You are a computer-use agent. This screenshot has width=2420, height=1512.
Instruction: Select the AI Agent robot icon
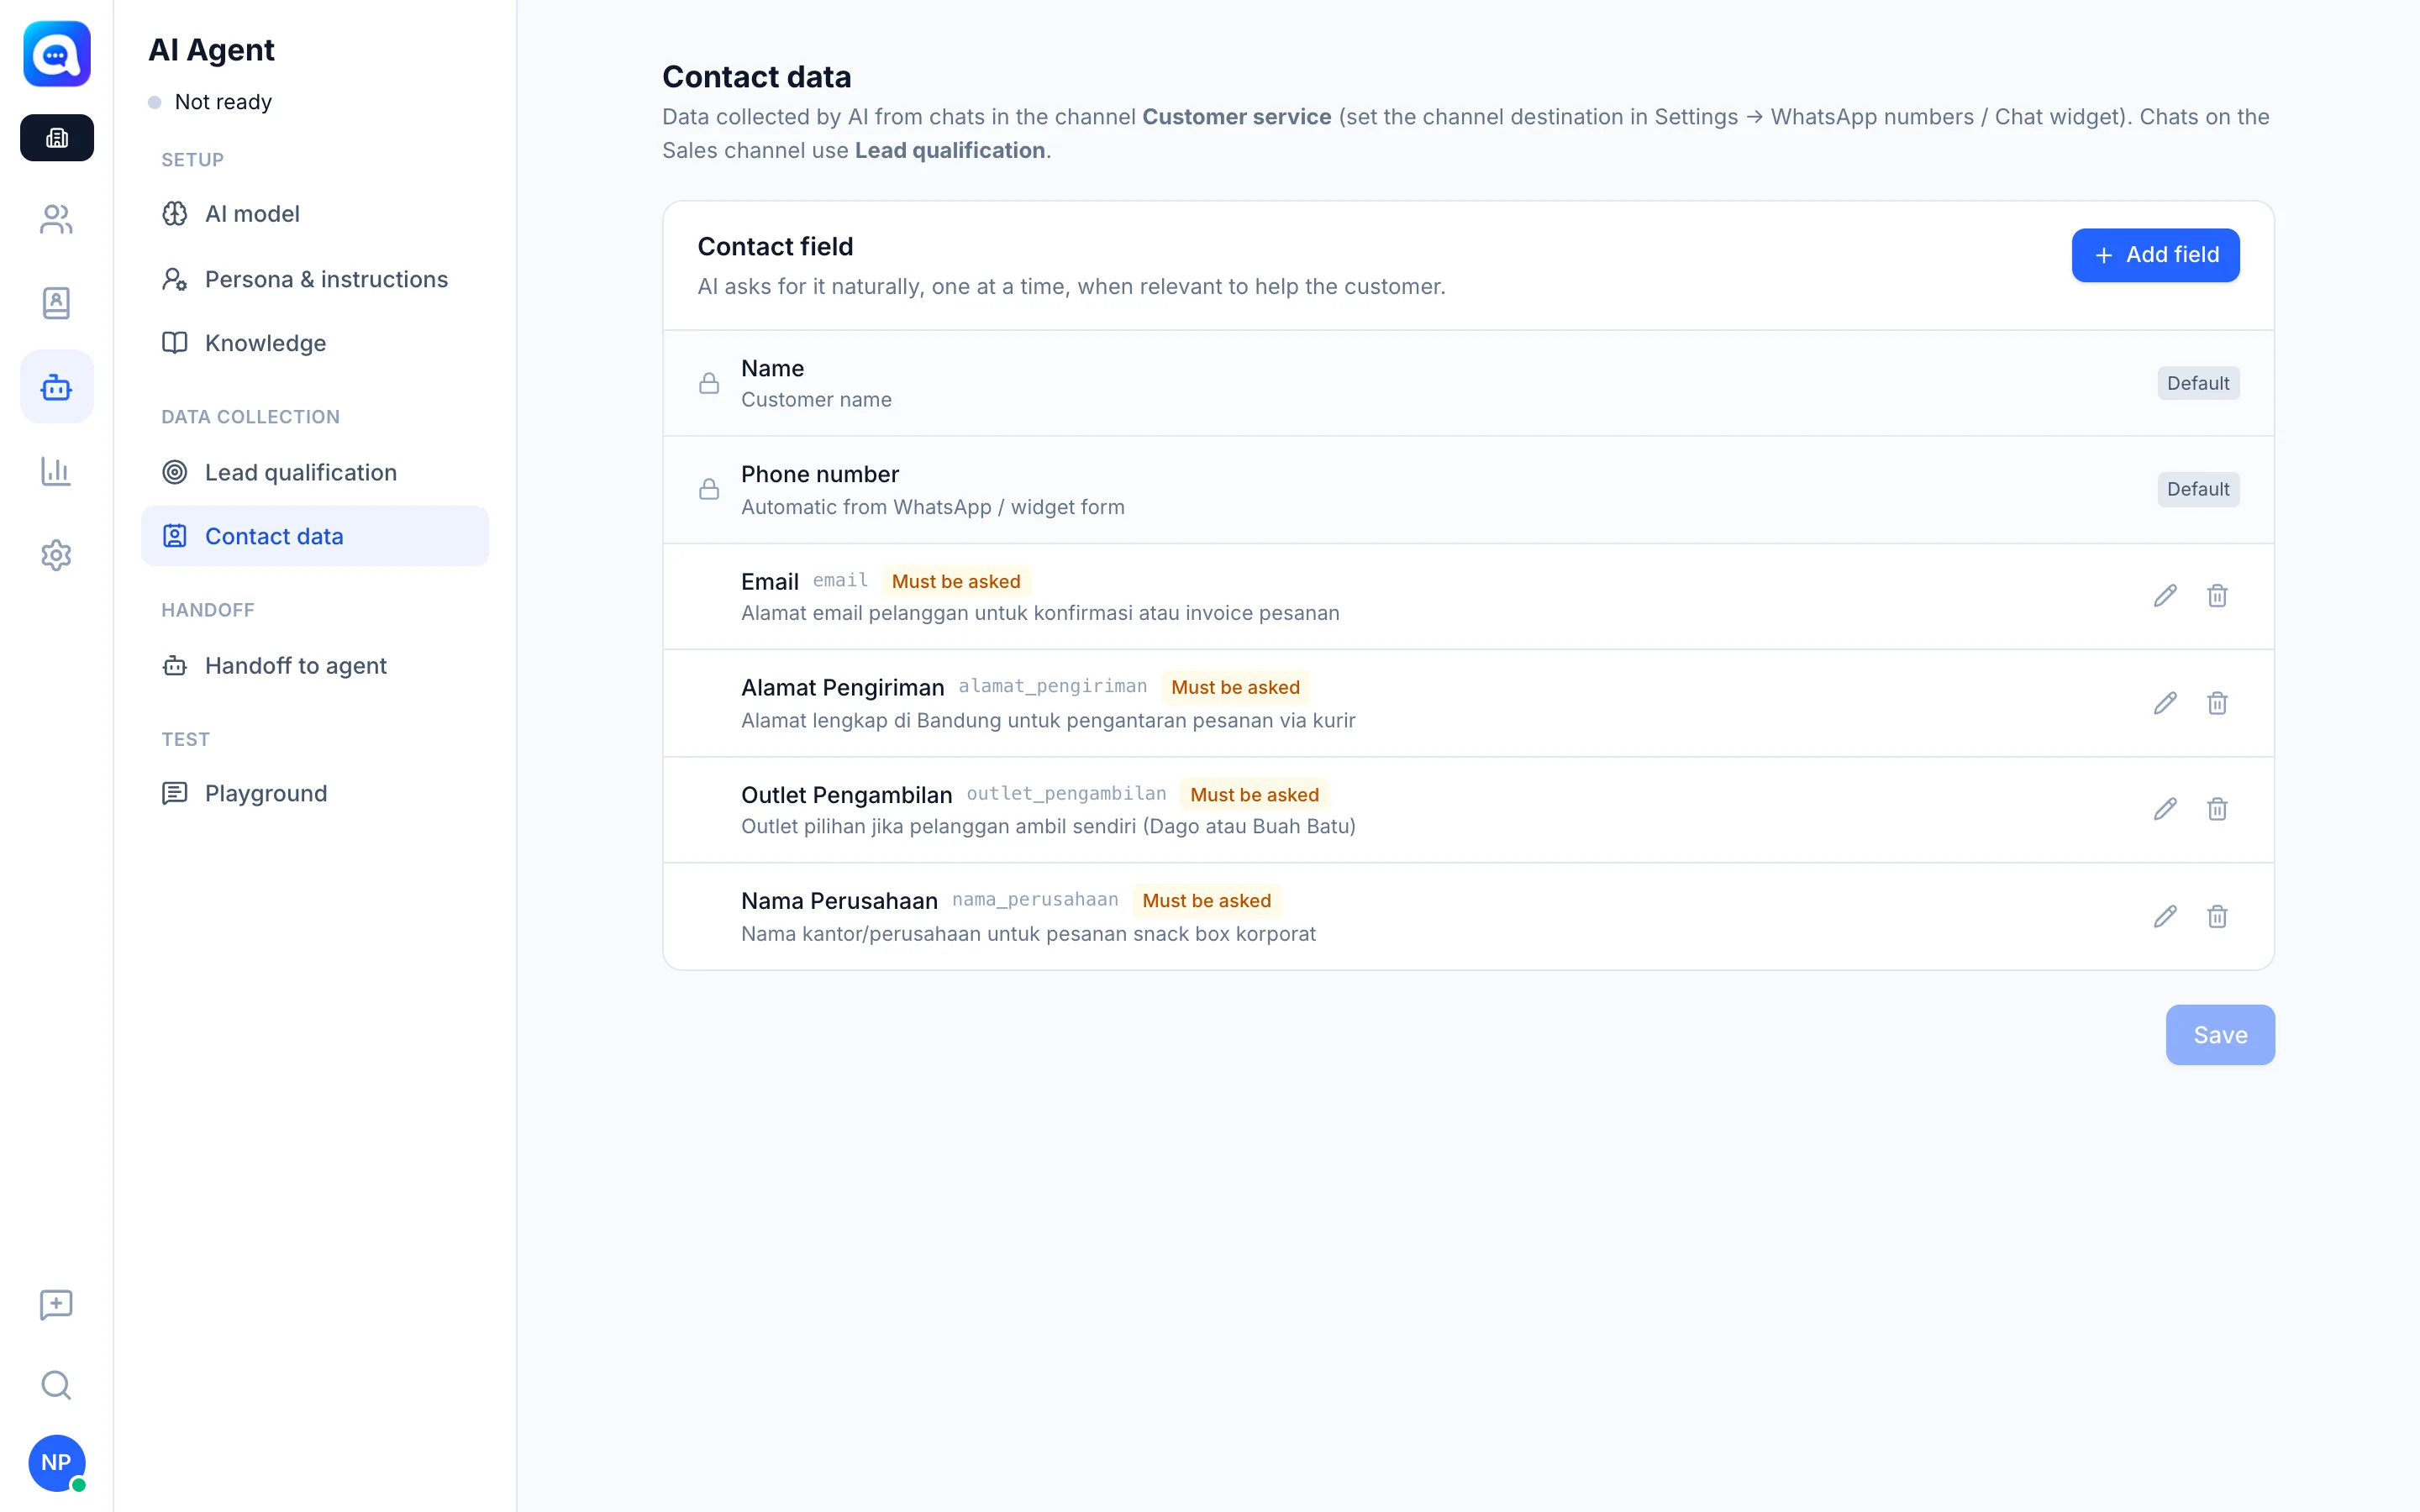(x=57, y=387)
